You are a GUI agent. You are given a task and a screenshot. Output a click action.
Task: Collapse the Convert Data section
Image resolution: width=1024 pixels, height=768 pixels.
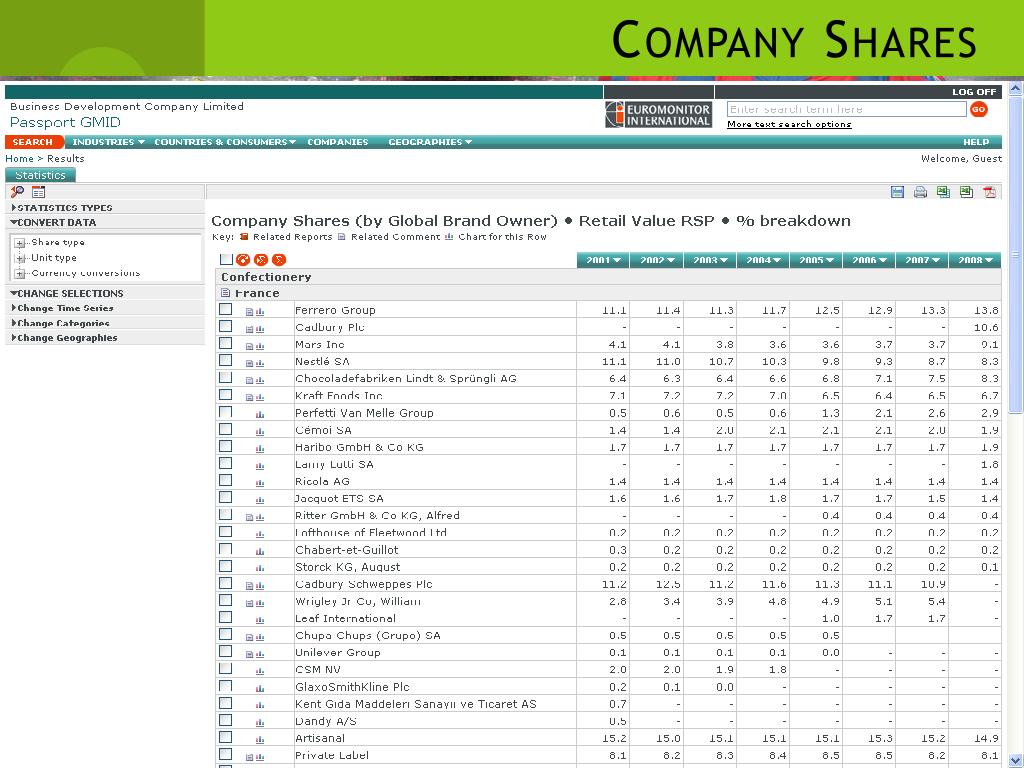pos(54,223)
